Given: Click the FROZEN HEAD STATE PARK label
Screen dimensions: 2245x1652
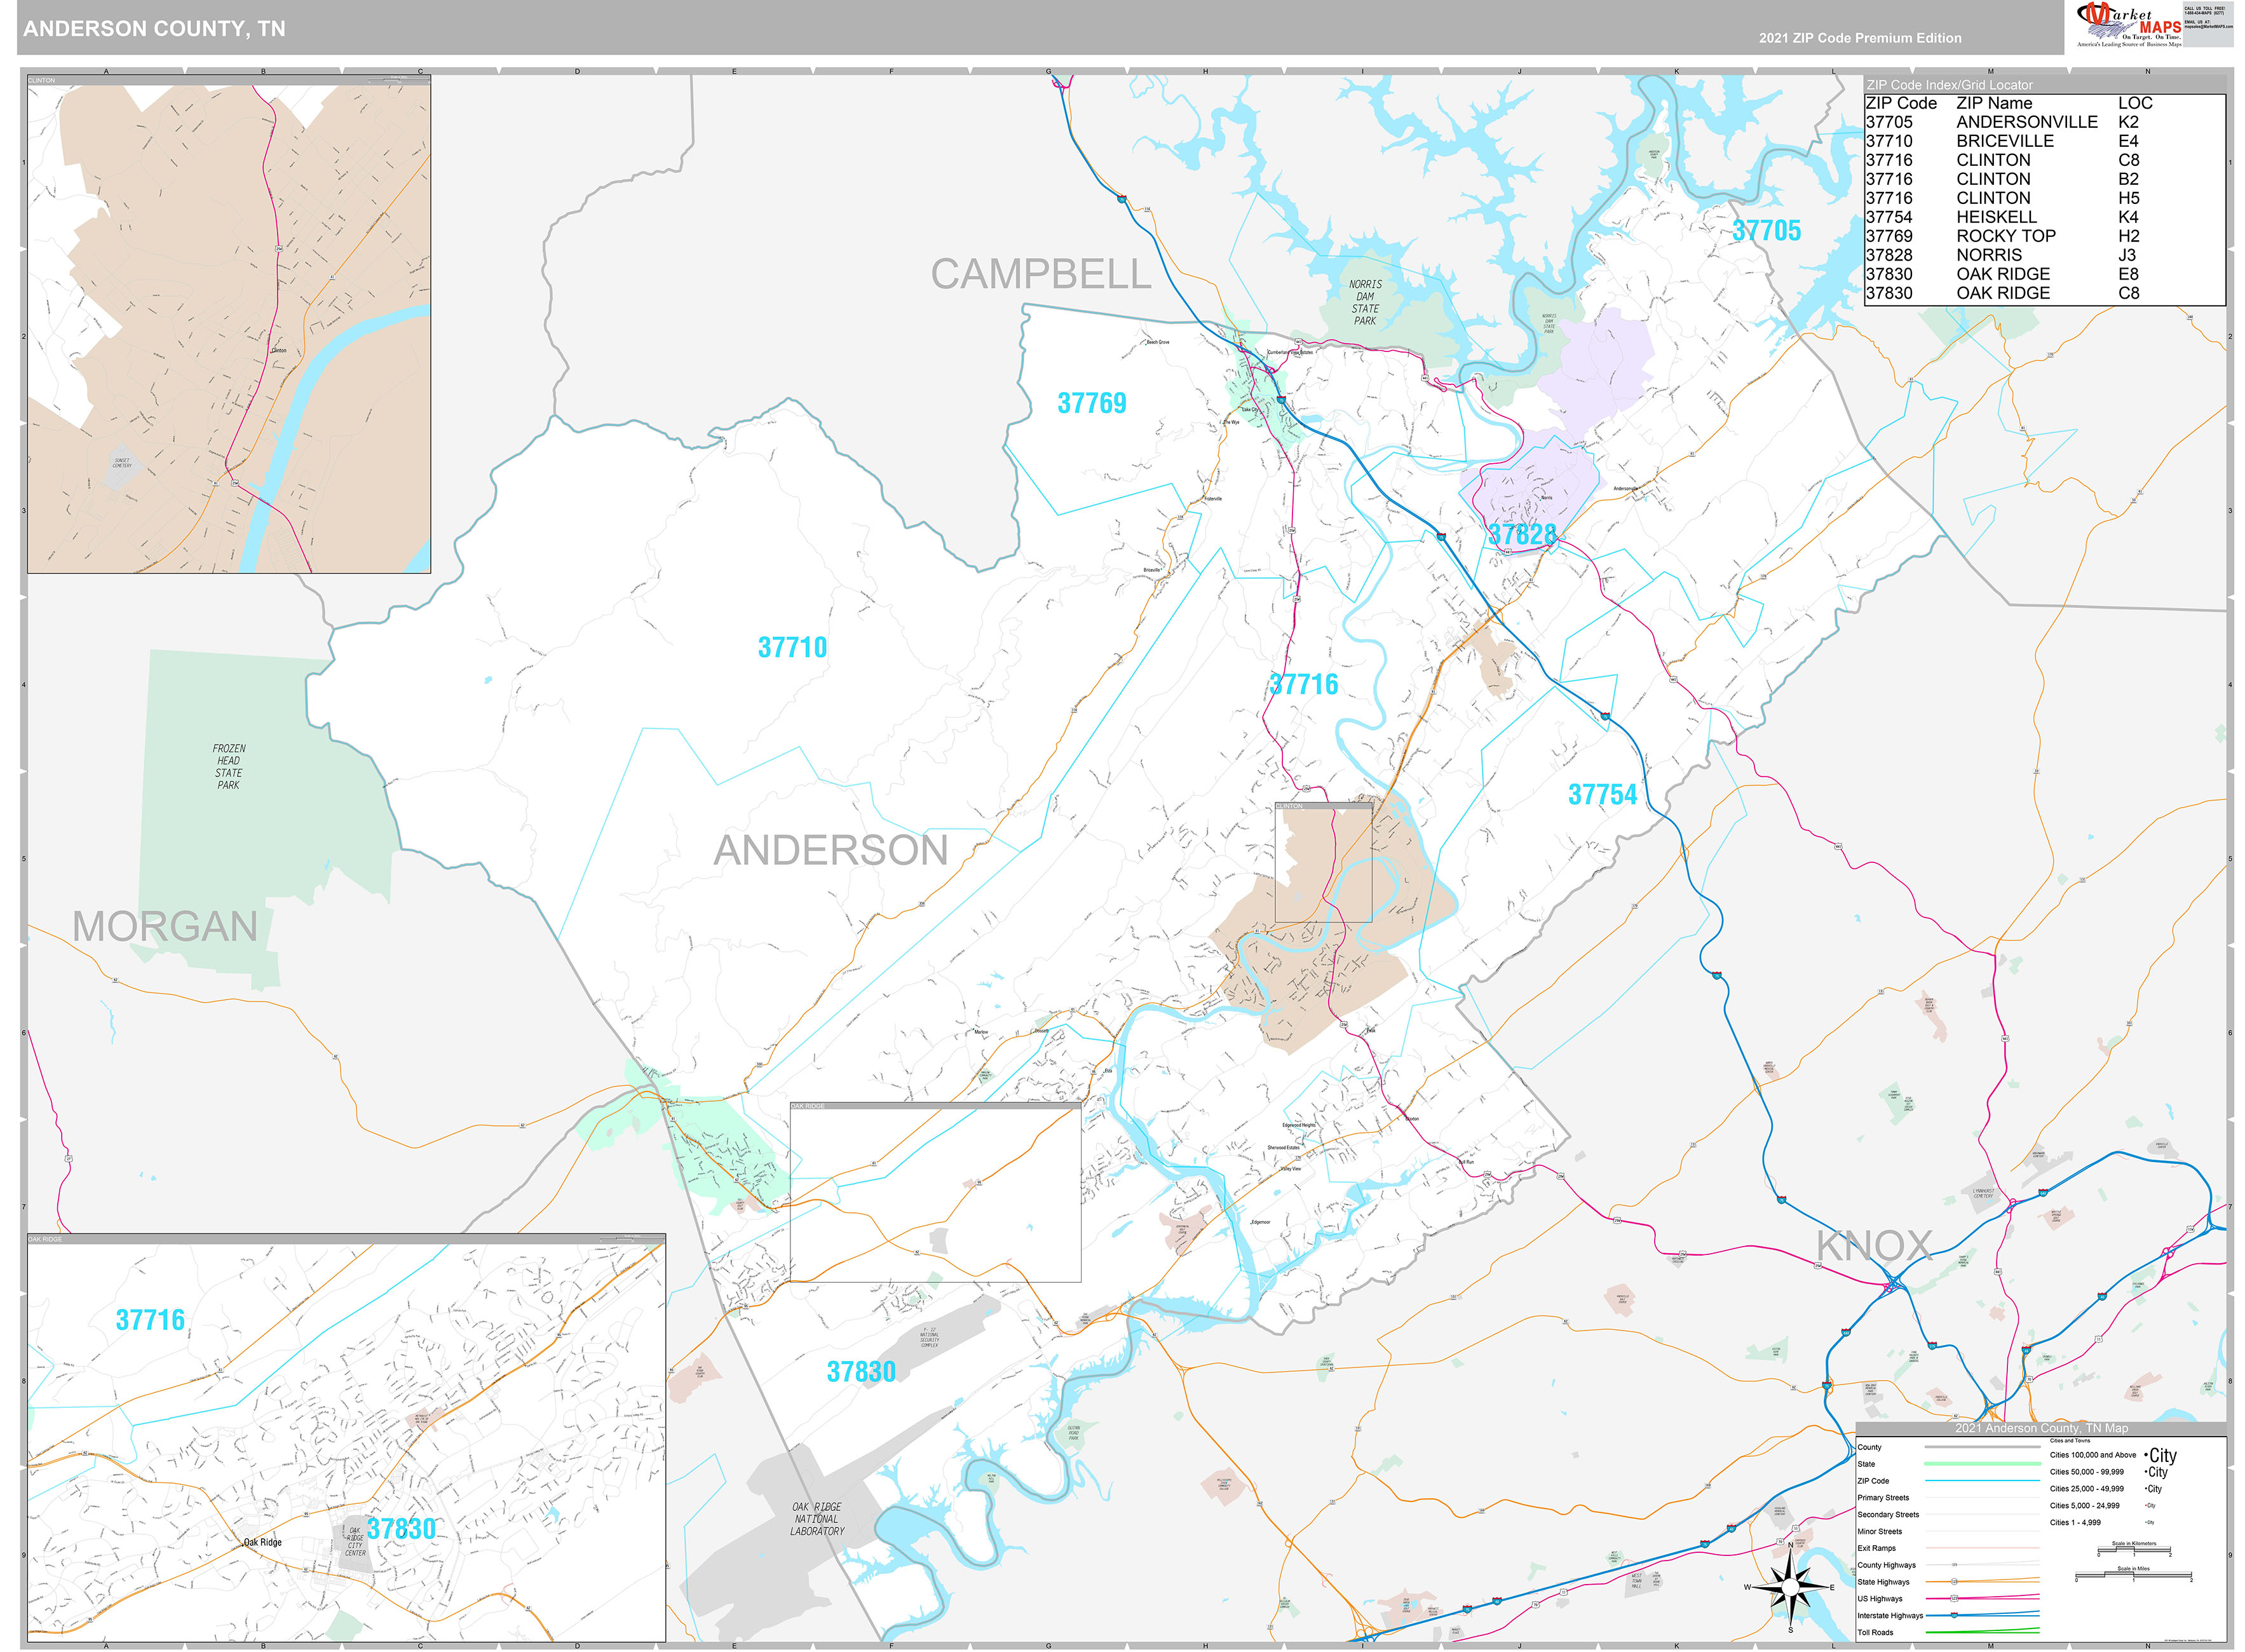Looking at the screenshot, I should pos(229,767).
